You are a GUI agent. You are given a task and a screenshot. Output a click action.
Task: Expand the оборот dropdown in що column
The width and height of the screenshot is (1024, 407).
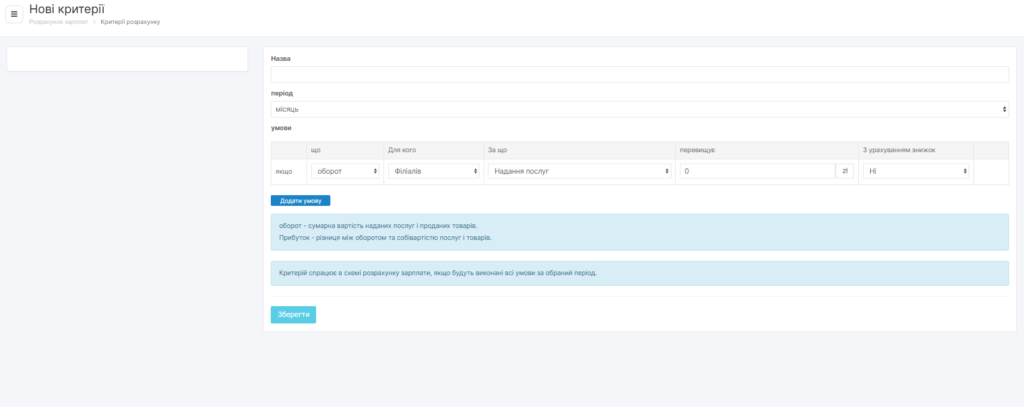pyautogui.click(x=345, y=171)
